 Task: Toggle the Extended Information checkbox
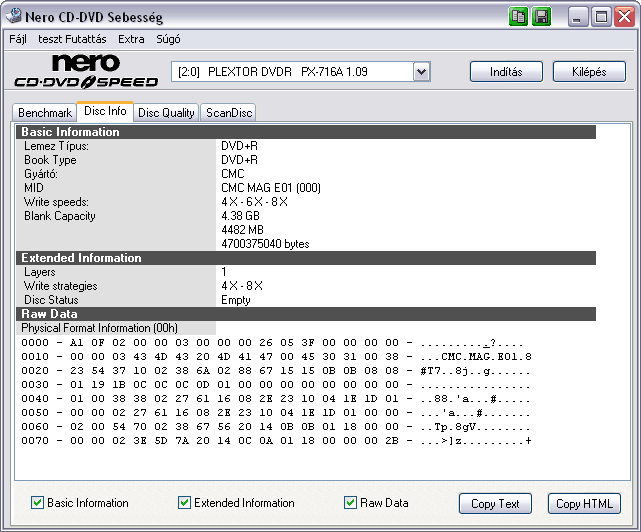point(184,503)
